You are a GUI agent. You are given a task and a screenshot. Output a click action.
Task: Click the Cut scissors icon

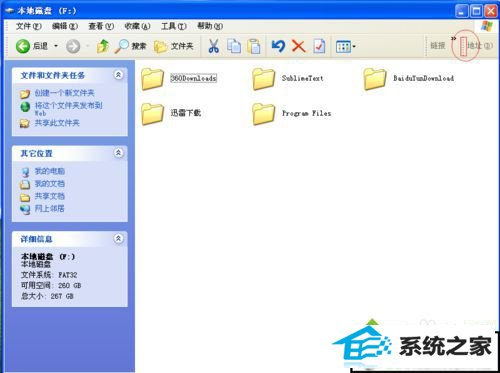pos(214,46)
